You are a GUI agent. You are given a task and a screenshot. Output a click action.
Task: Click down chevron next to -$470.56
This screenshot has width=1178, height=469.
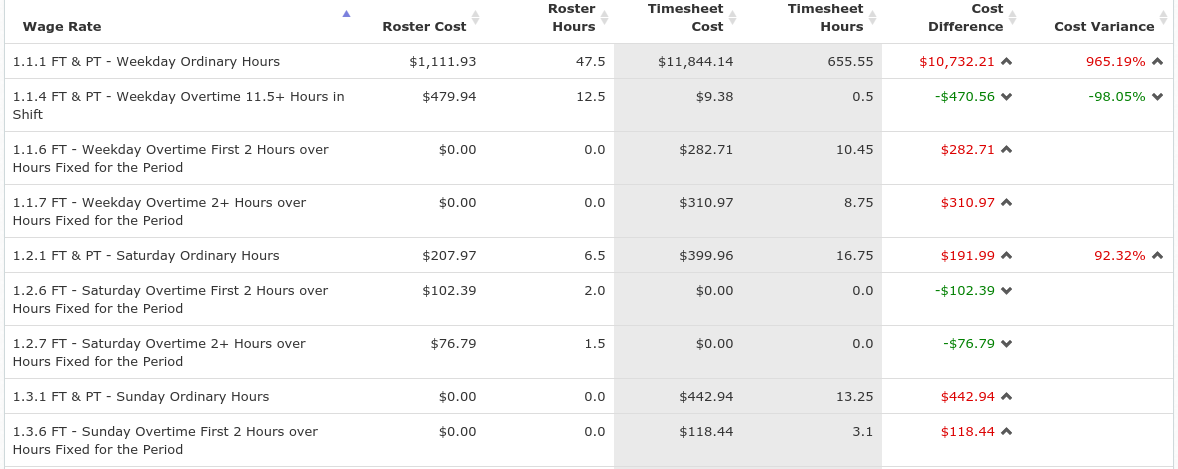tap(1007, 97)
